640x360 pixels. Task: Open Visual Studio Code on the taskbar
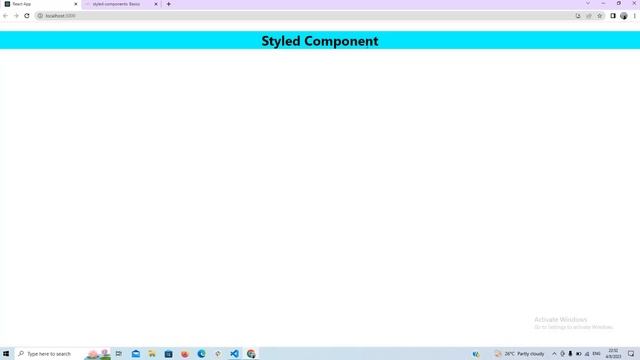234,354
